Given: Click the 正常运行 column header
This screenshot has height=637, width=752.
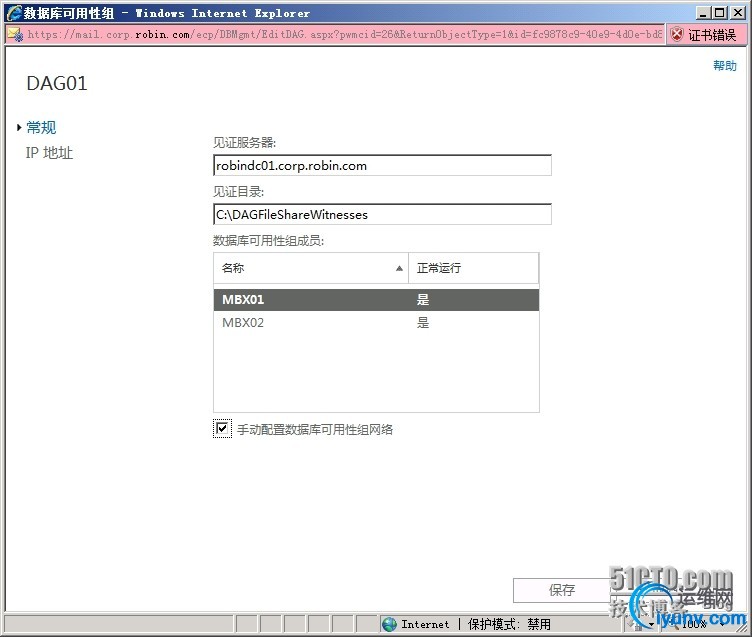Looking at the screenshot, I should point(473,268).
